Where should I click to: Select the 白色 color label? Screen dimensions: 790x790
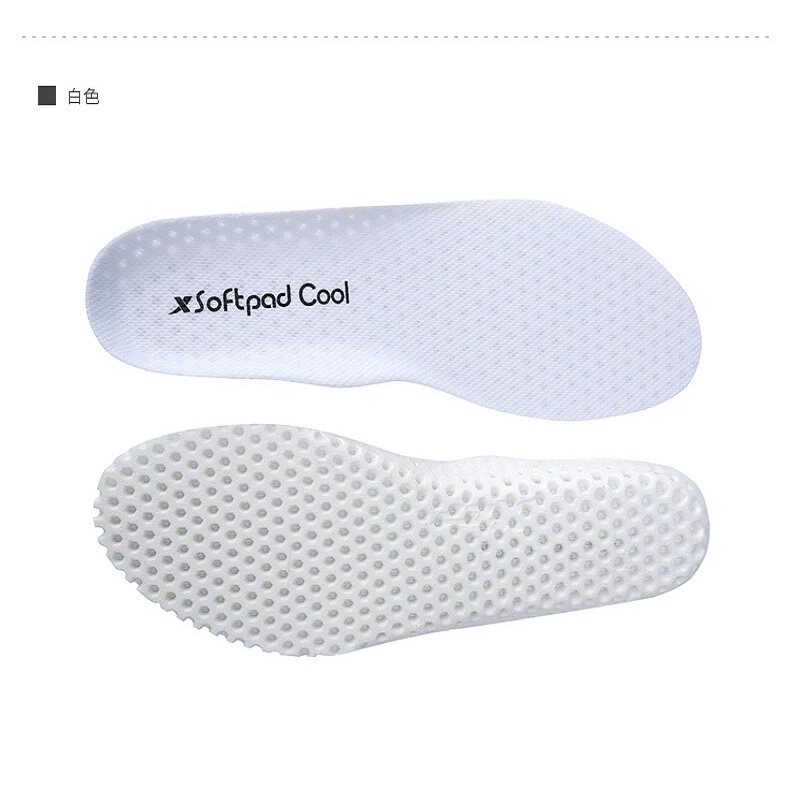point(84,96)
